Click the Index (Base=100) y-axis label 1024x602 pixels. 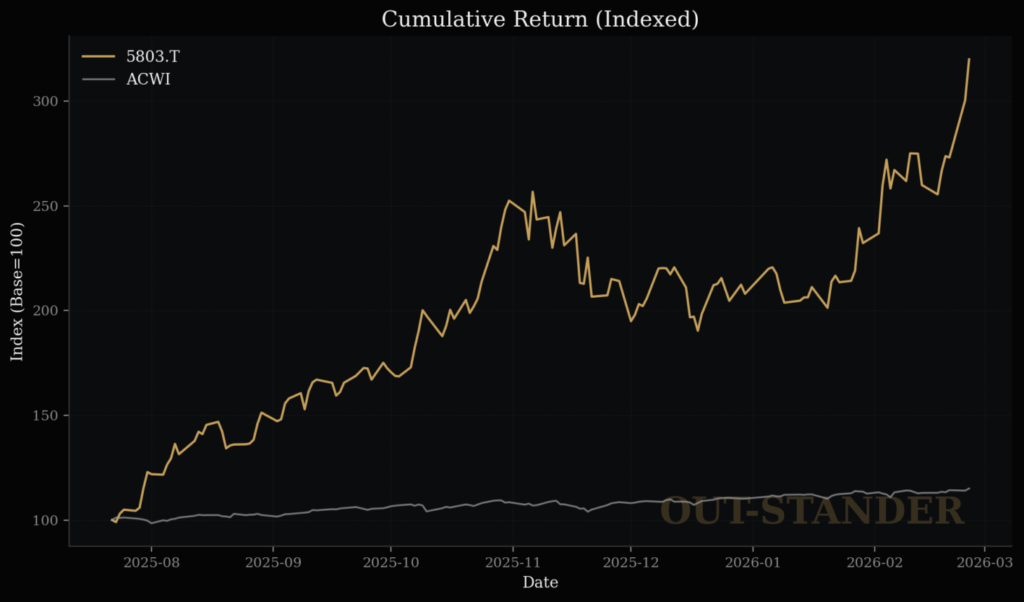[17, 291]
